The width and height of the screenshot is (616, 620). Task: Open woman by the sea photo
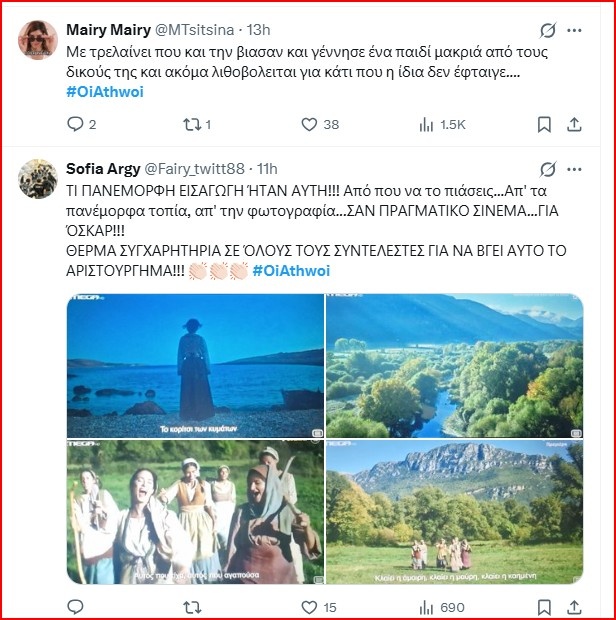(x=195, y=365)
